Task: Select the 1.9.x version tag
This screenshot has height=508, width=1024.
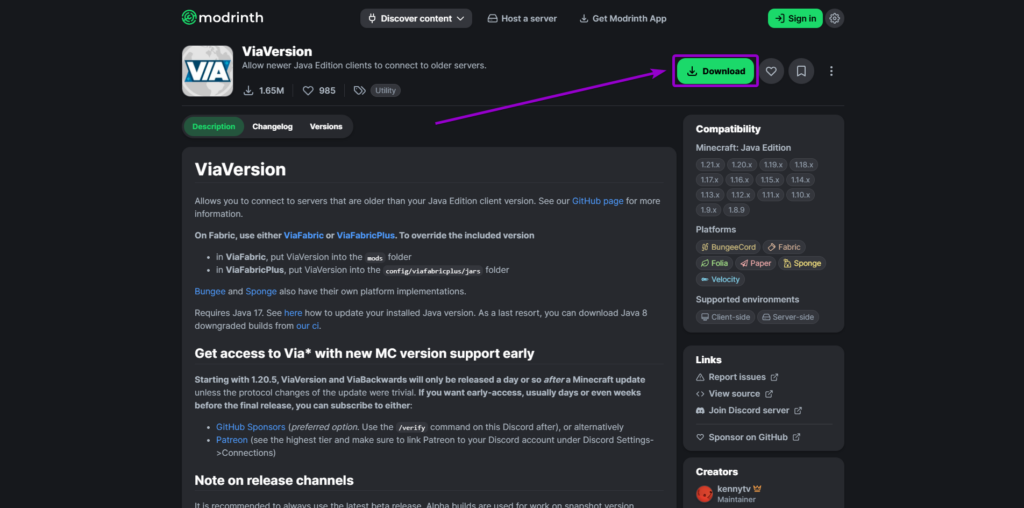Action: point(708,210)
